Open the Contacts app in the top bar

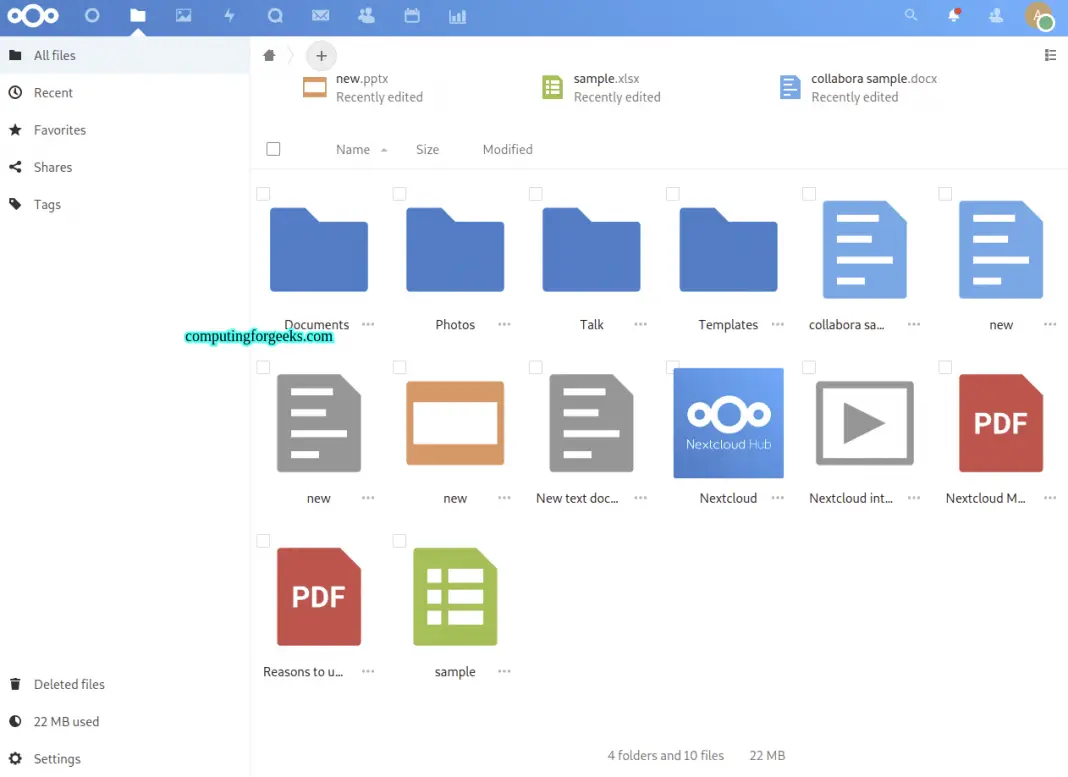(x=365, y=16)
